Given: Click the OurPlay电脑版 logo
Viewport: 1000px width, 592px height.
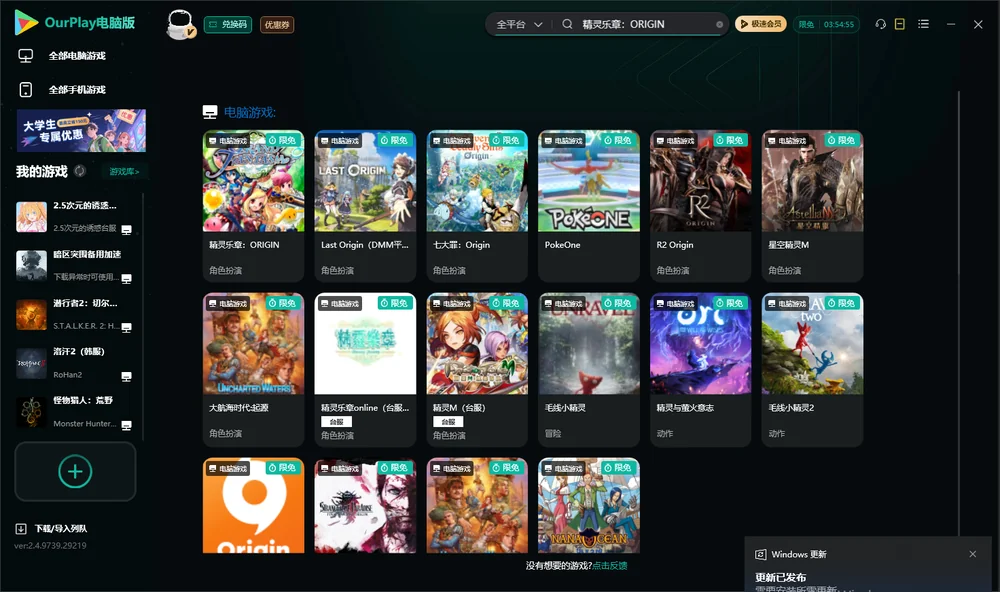Looking at the screenshot, I should pos(75,23).
